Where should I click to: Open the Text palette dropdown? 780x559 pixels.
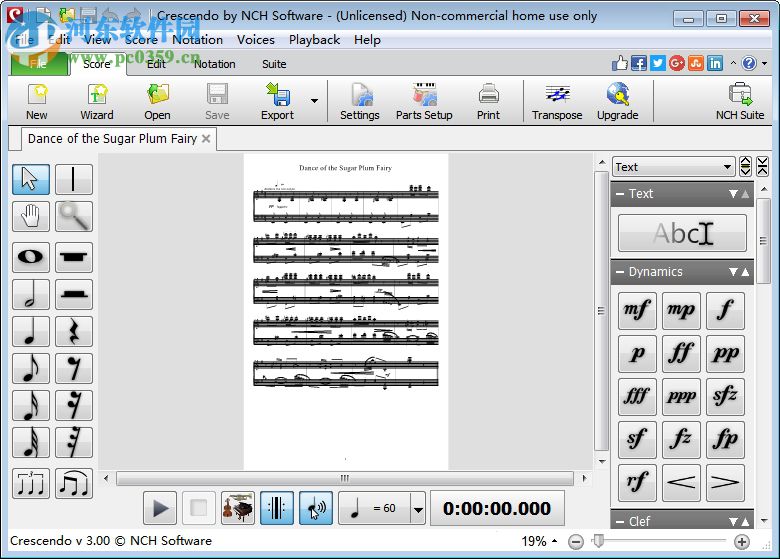click(x=674, y=167)
